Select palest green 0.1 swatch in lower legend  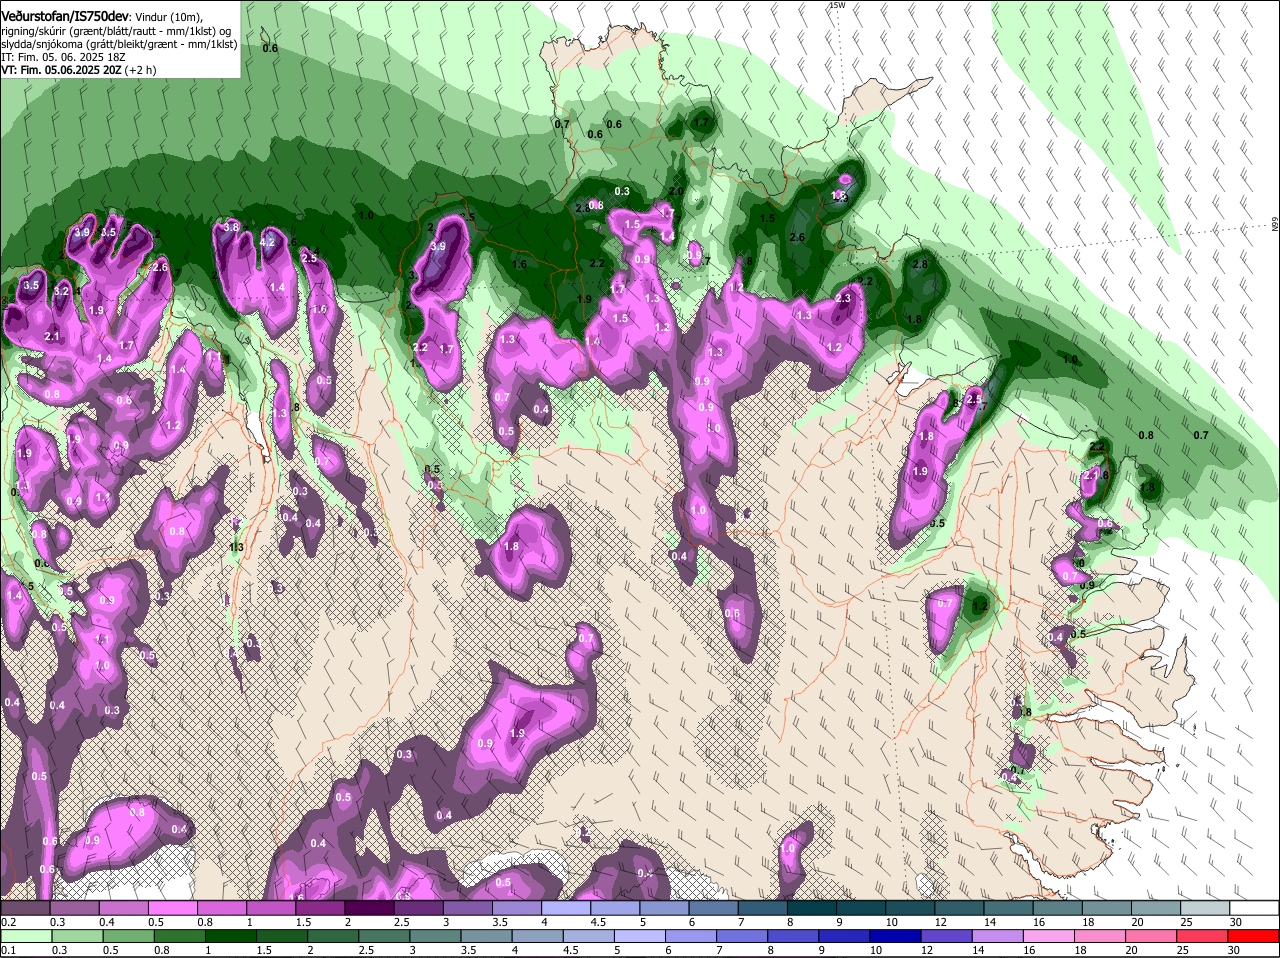click(25, 936)
